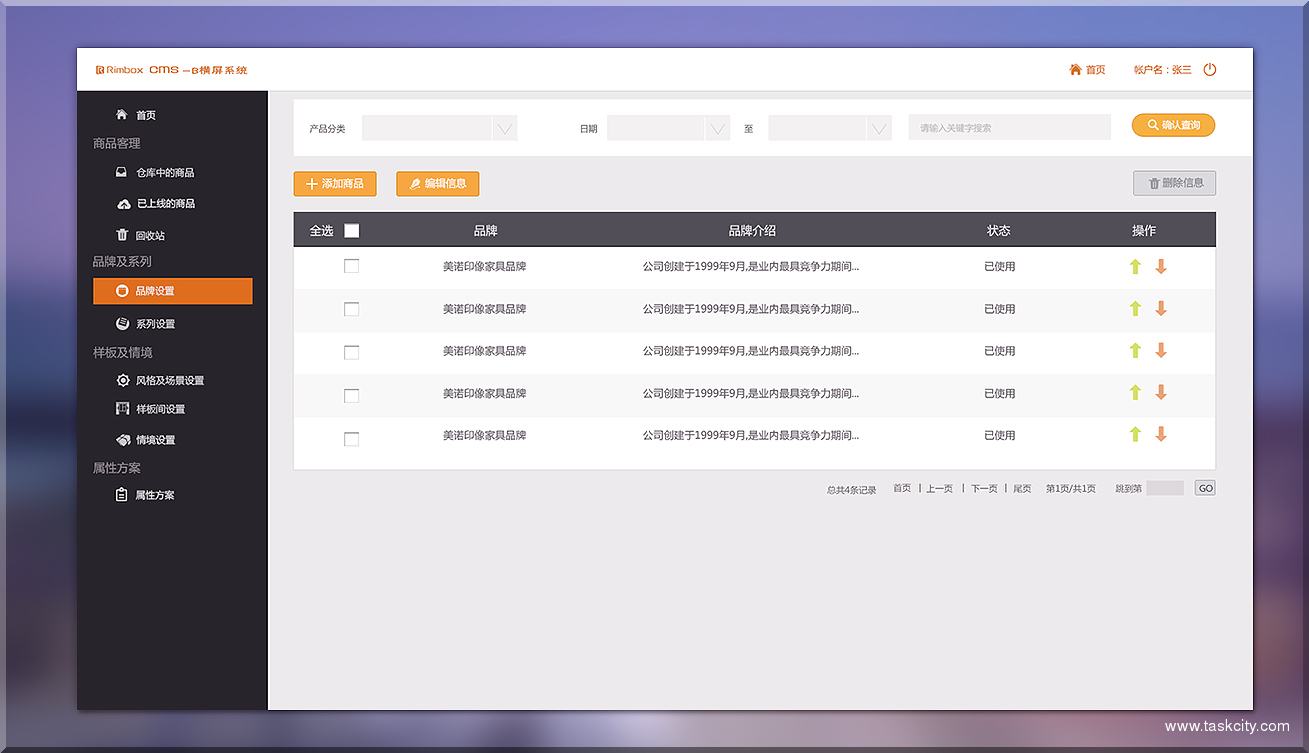Select 系列设置 in the sidebar
The width and height of the screenshot is (1309, 753).
(x=155, y=324)
